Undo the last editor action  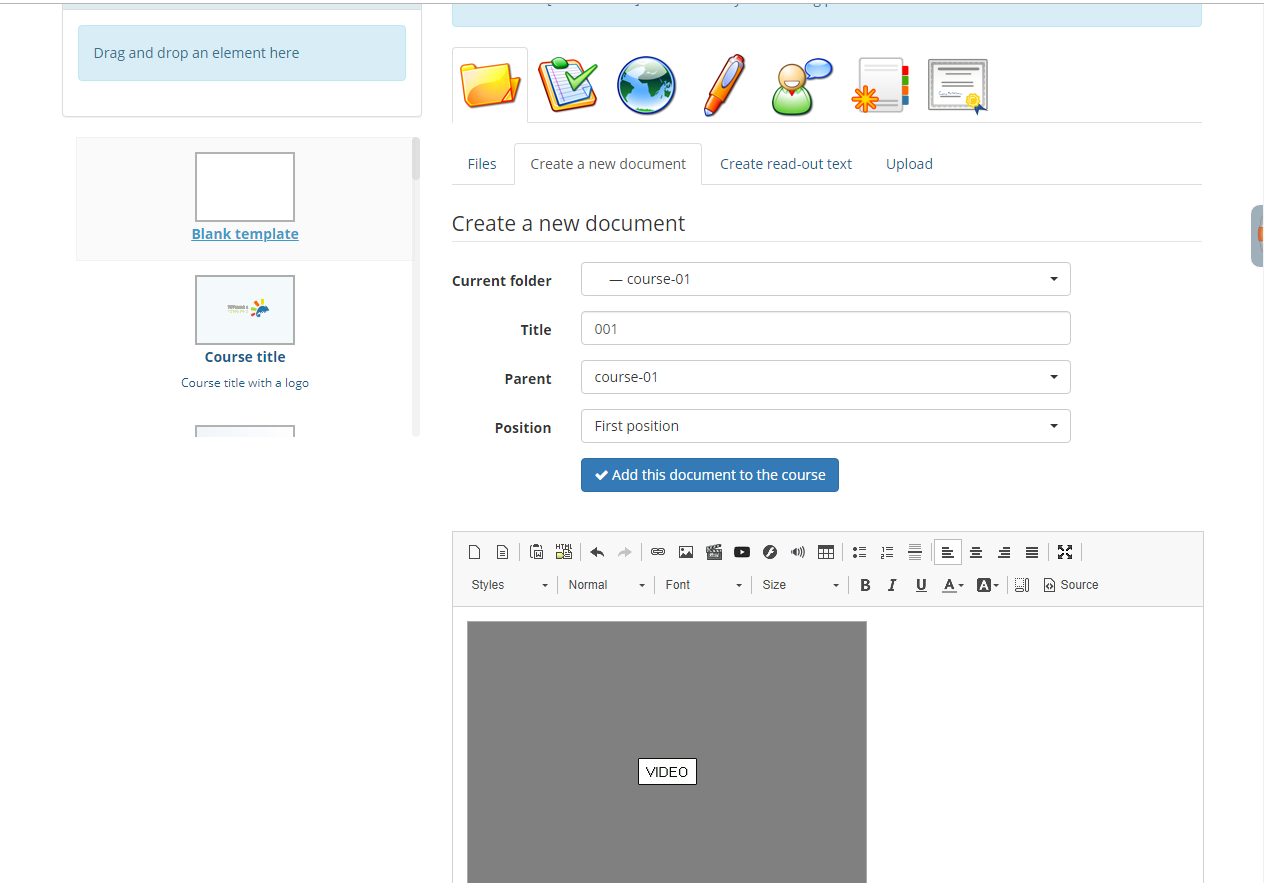[597, 551]
